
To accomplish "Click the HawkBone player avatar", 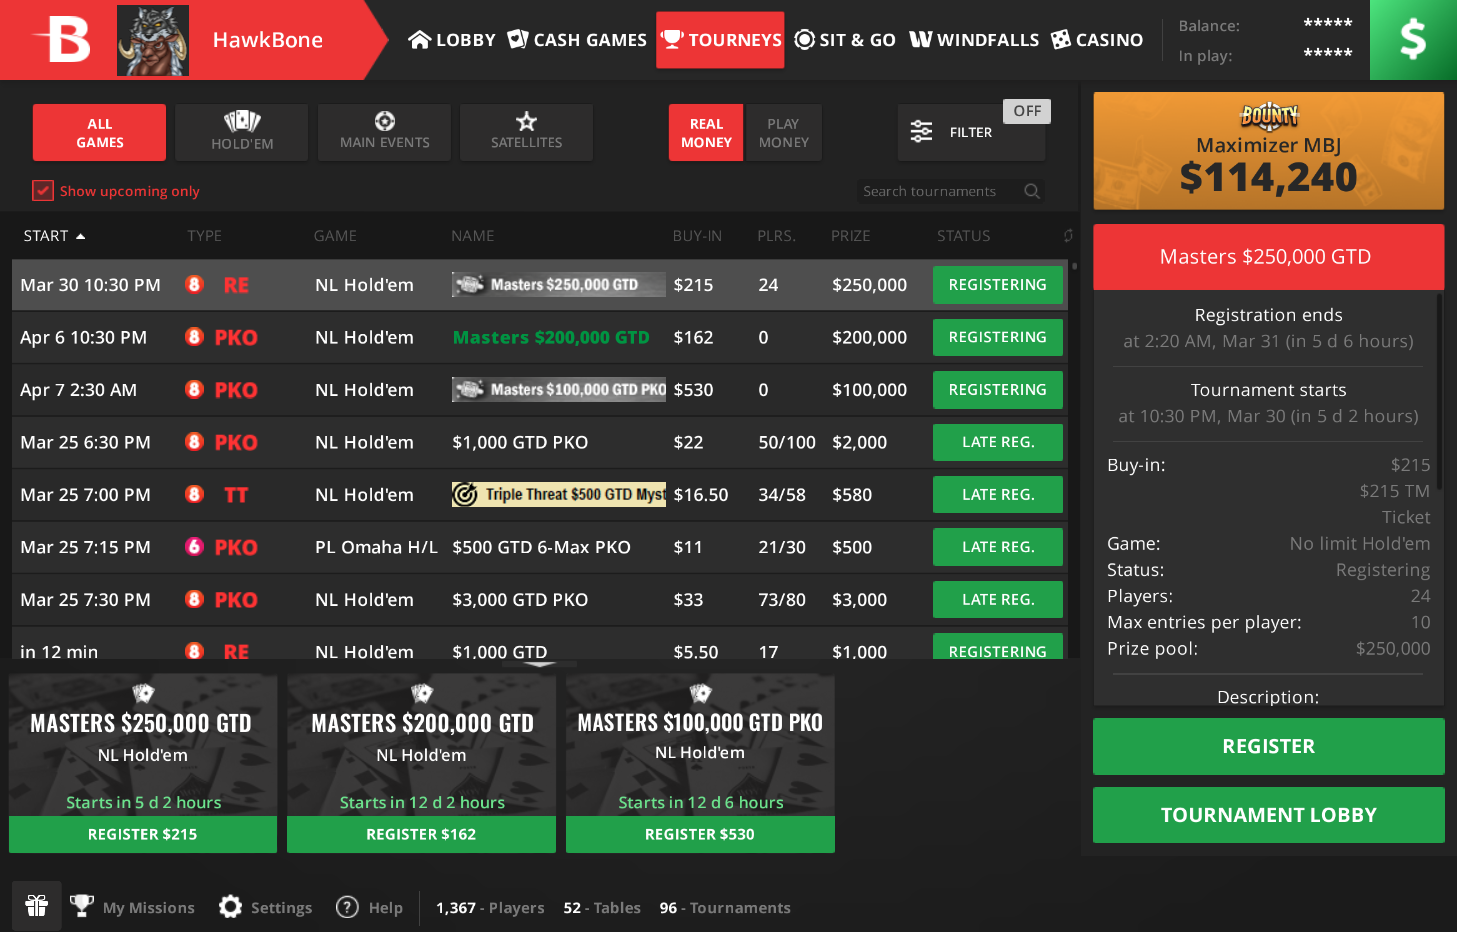I will 153,41.
